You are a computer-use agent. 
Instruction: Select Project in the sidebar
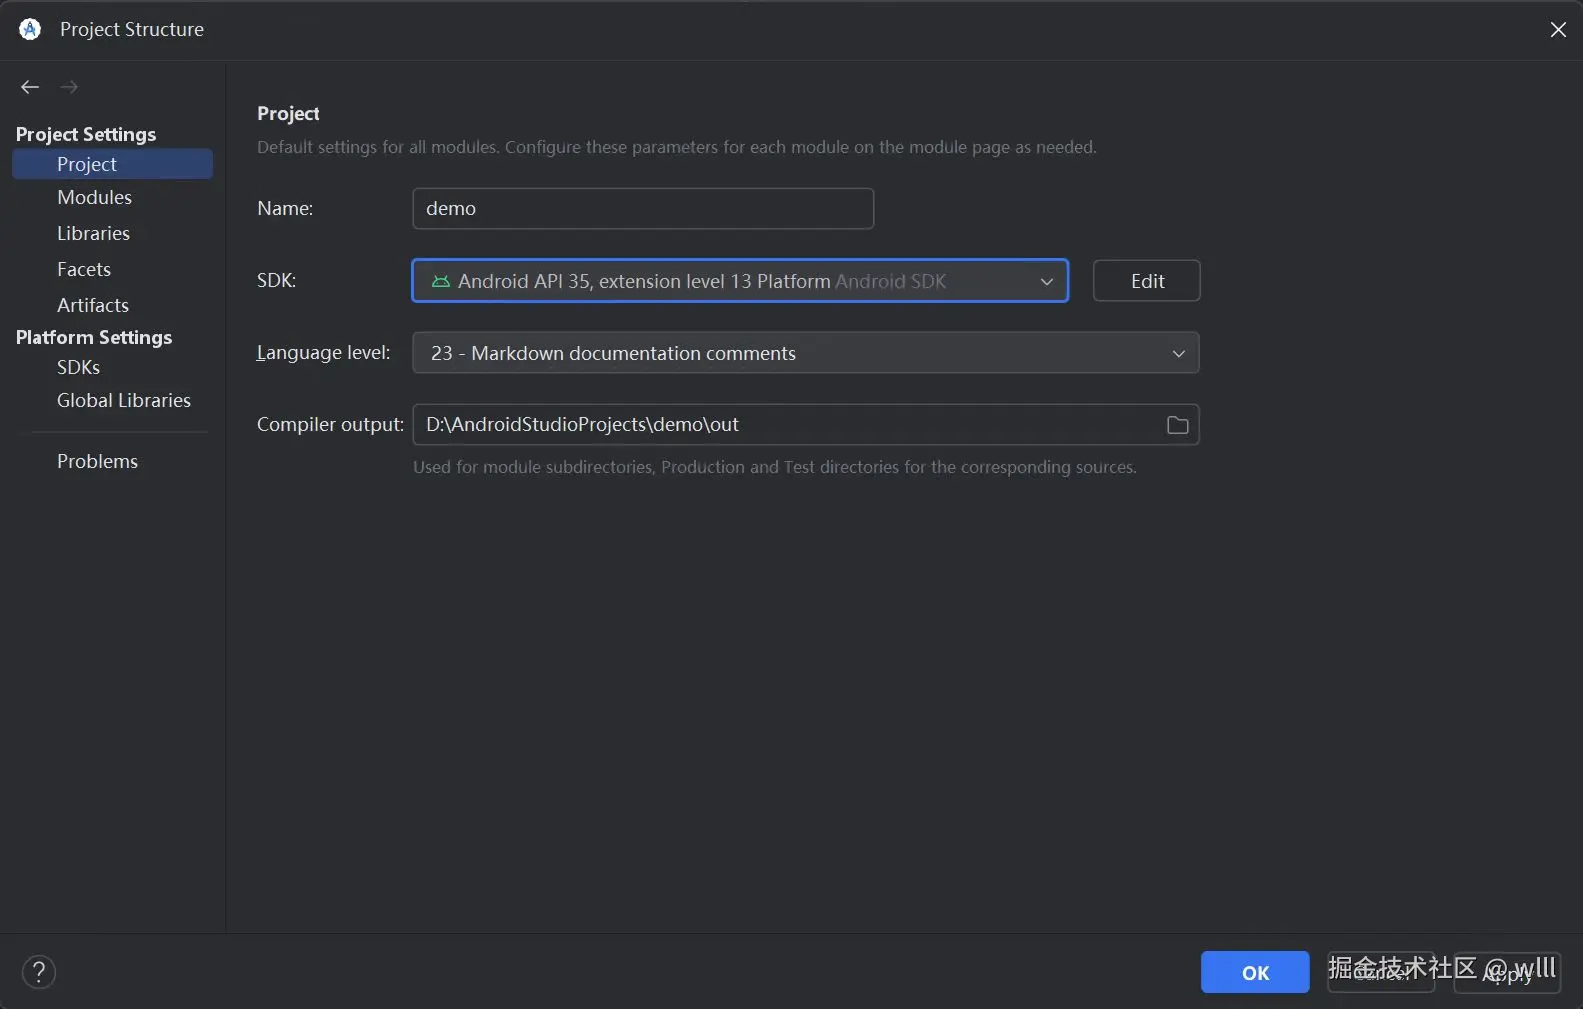click(x=87, y=164)
